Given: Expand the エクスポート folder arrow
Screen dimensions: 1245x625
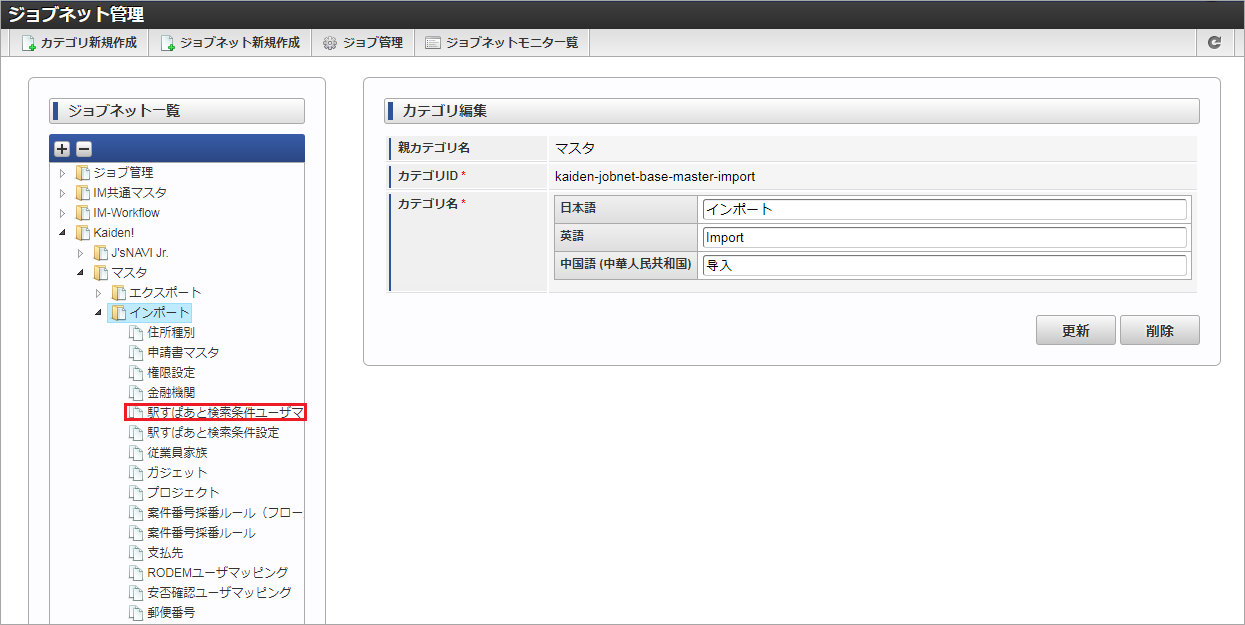Looking at the screenshot, I should pyautogui.click(x=98, y=293).
